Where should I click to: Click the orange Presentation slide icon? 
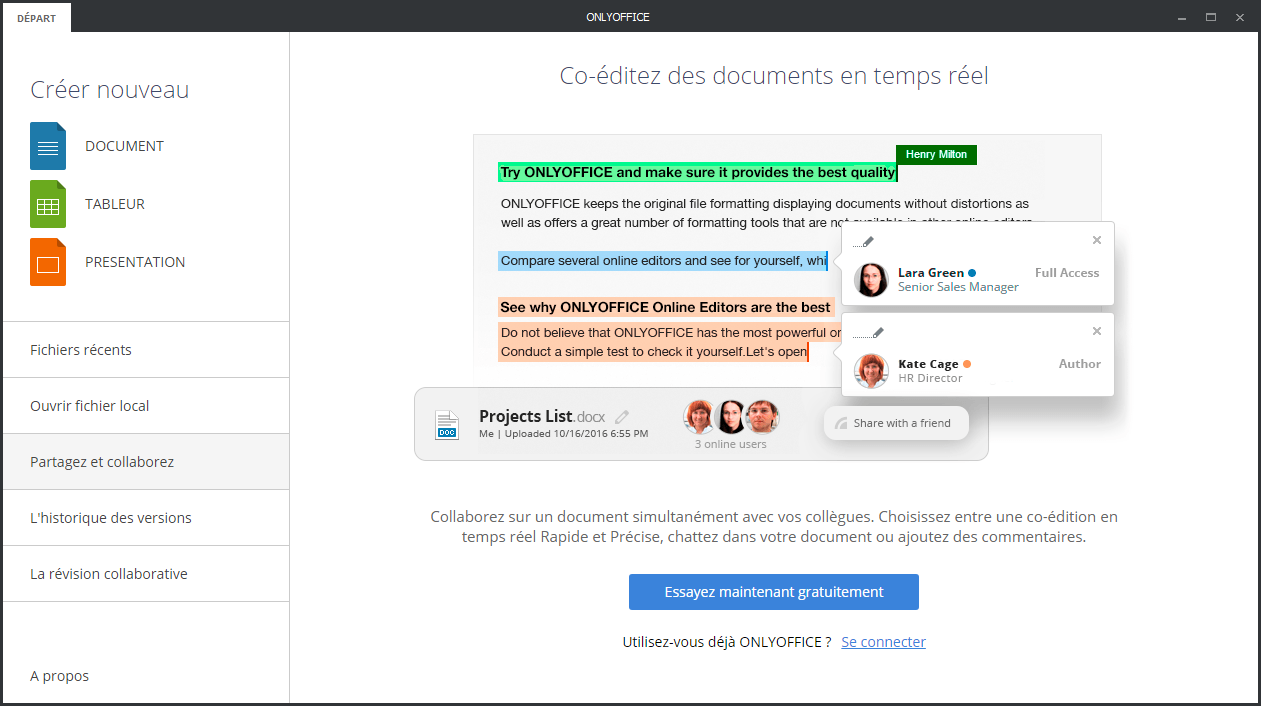coord(48,262)
